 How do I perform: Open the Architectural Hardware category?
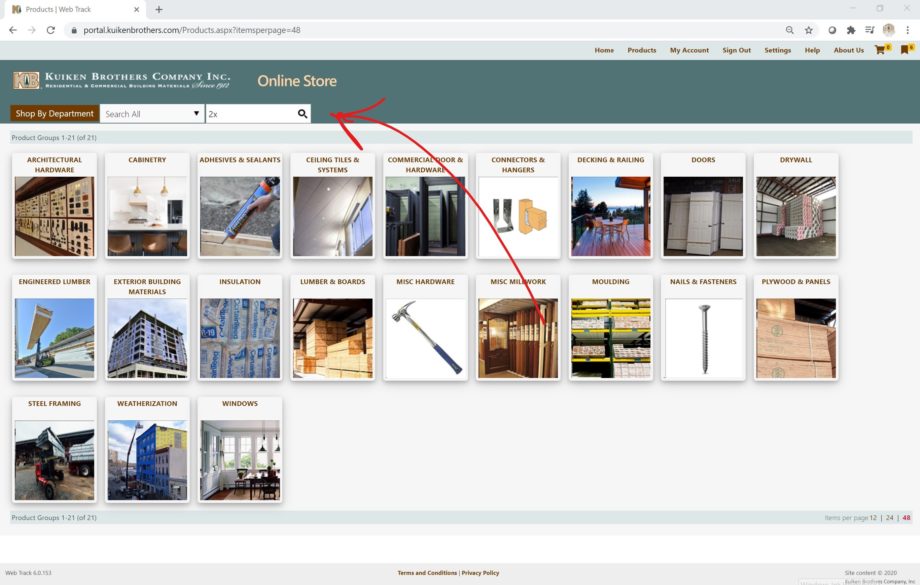point(55,206)
